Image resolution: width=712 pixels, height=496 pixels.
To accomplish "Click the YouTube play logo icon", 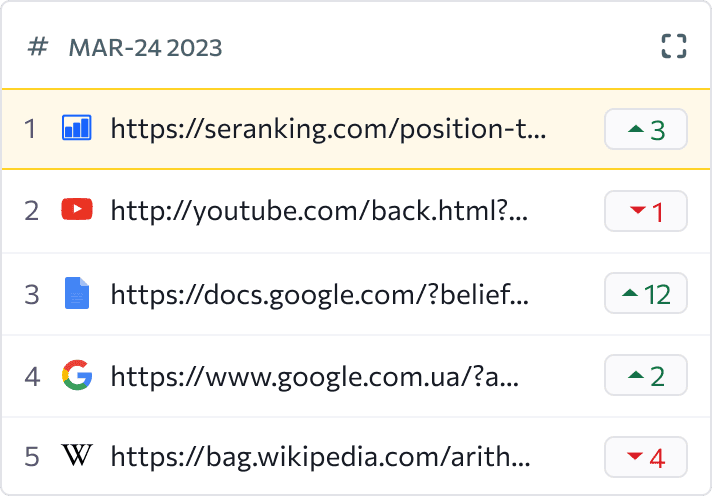I will pyautogui.click(x=77, y=209).
